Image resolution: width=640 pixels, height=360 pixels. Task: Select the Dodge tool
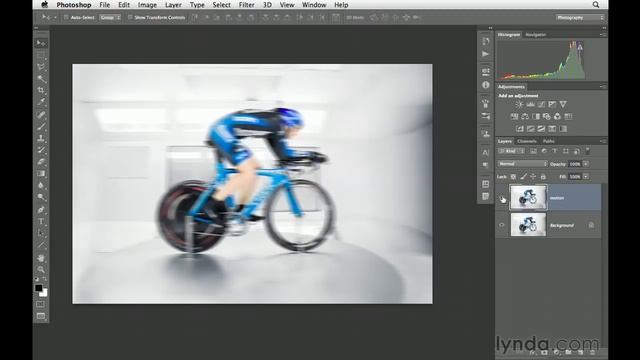(x=41, y=197)
